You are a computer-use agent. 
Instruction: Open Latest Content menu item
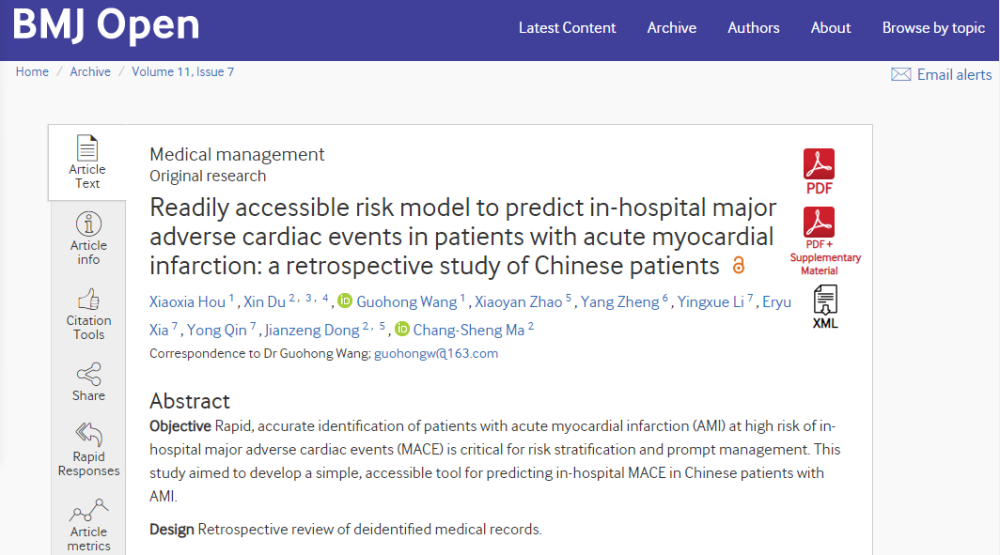[x=567, y=28]
